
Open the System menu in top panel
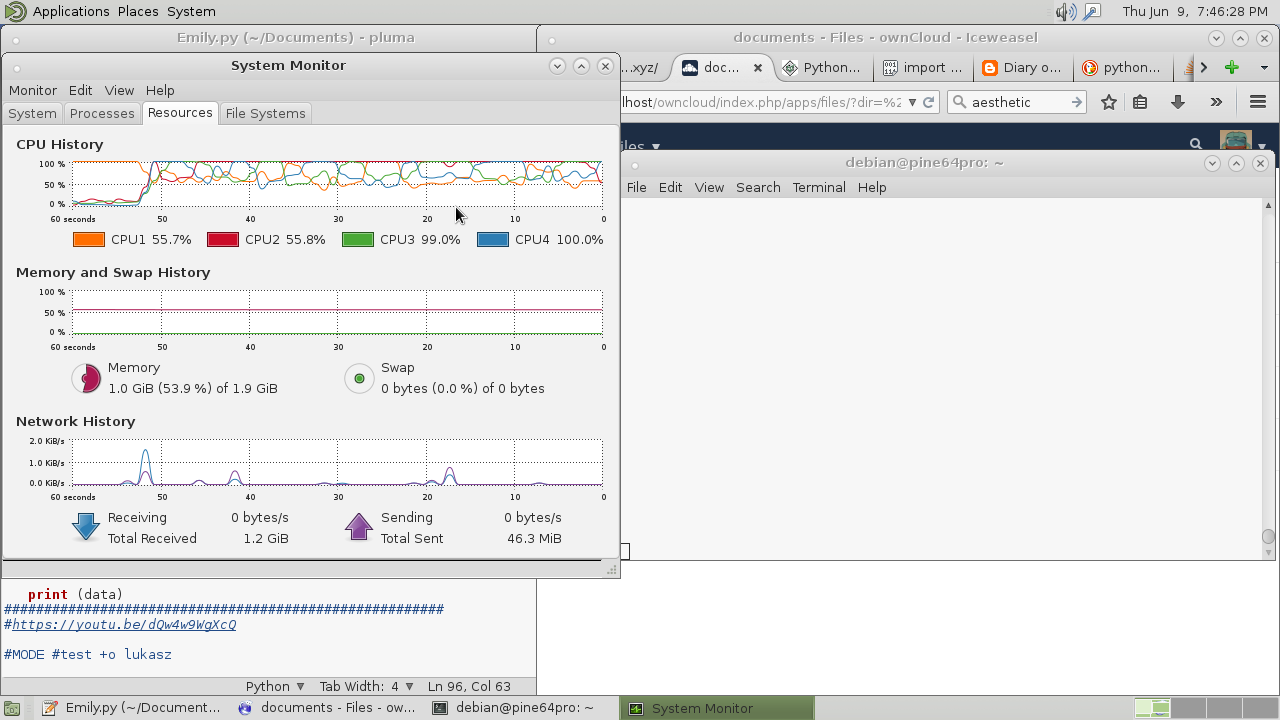pos(191,11)
